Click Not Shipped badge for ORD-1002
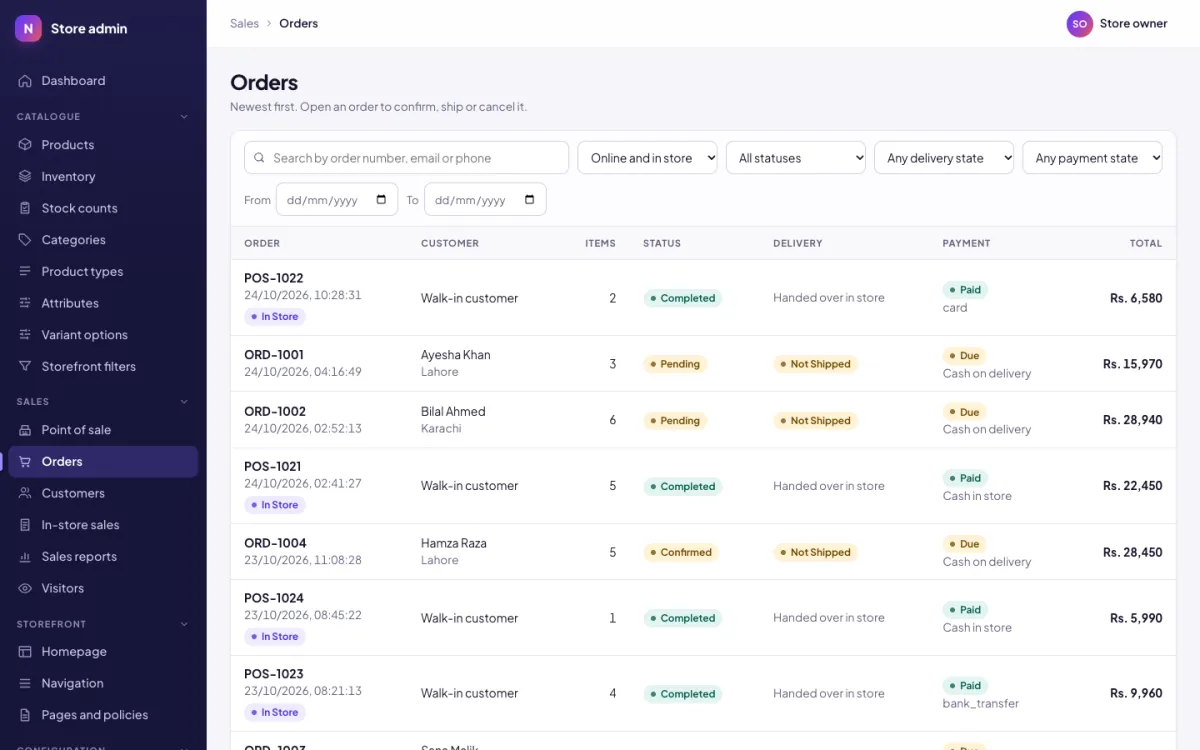Image resolution: width=1200 pixels, height=750 pixels. point(815,421)
